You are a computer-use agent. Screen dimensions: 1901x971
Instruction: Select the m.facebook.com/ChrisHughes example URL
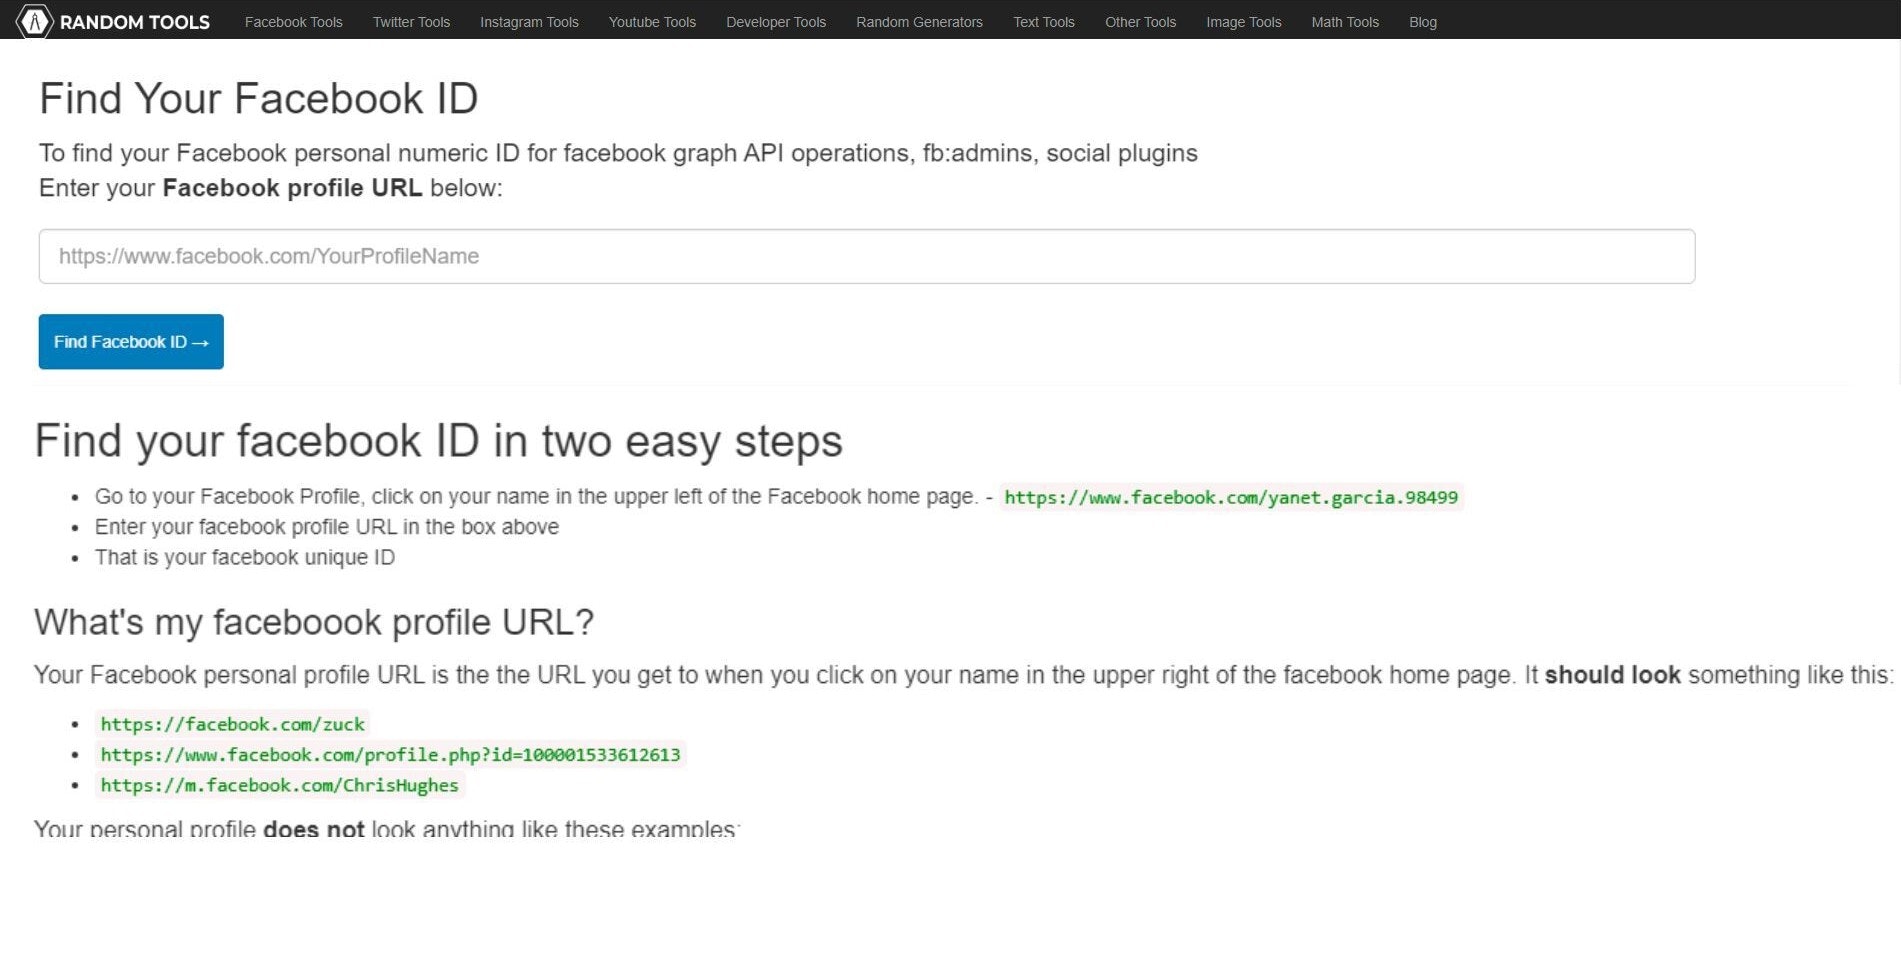click(x=279, y=785)
